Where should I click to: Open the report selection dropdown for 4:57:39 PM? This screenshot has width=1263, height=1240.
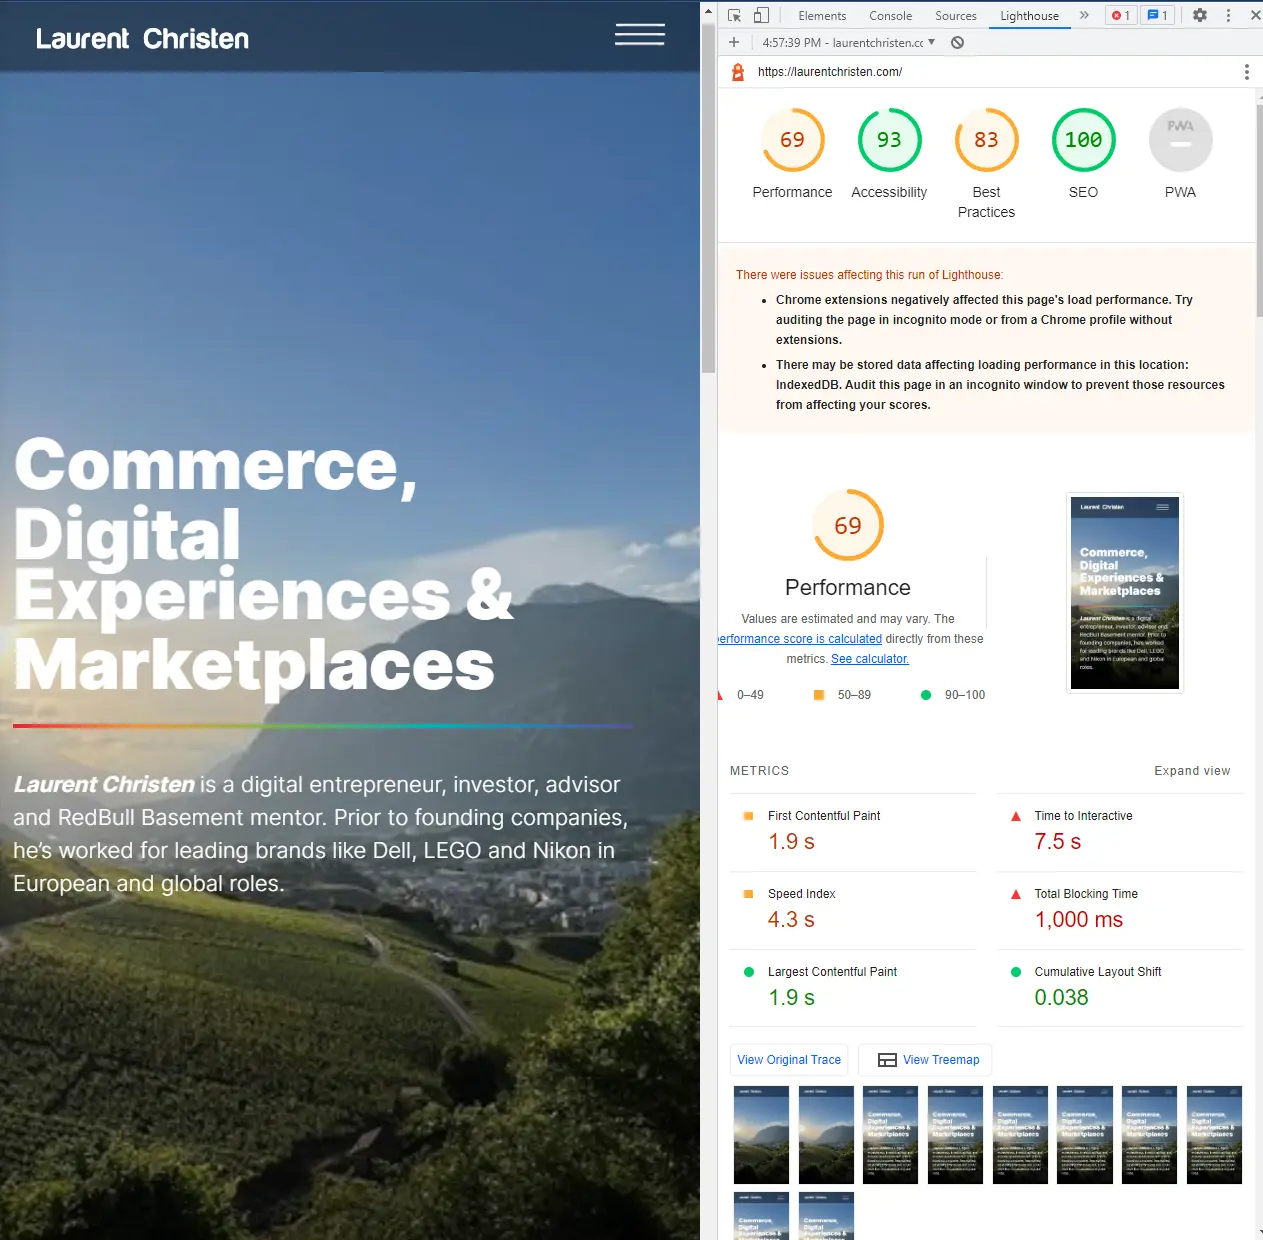click(848, 42)
